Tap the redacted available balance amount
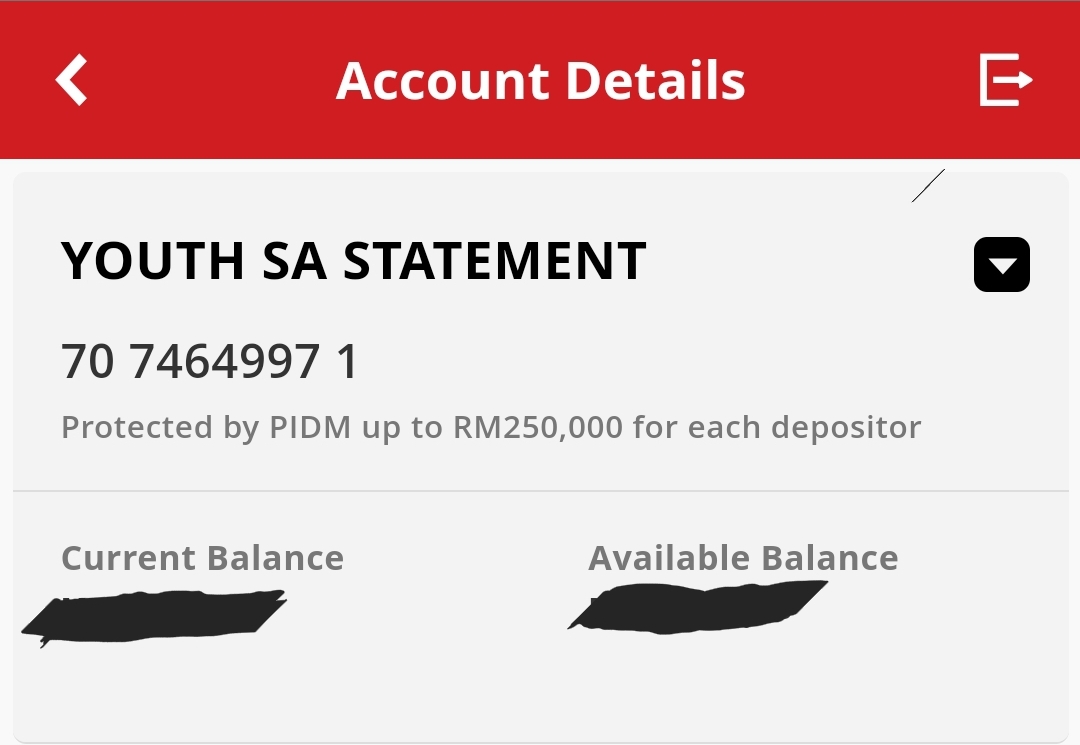The width and height of the screenshot is (1080, 745). click(700, 606)
